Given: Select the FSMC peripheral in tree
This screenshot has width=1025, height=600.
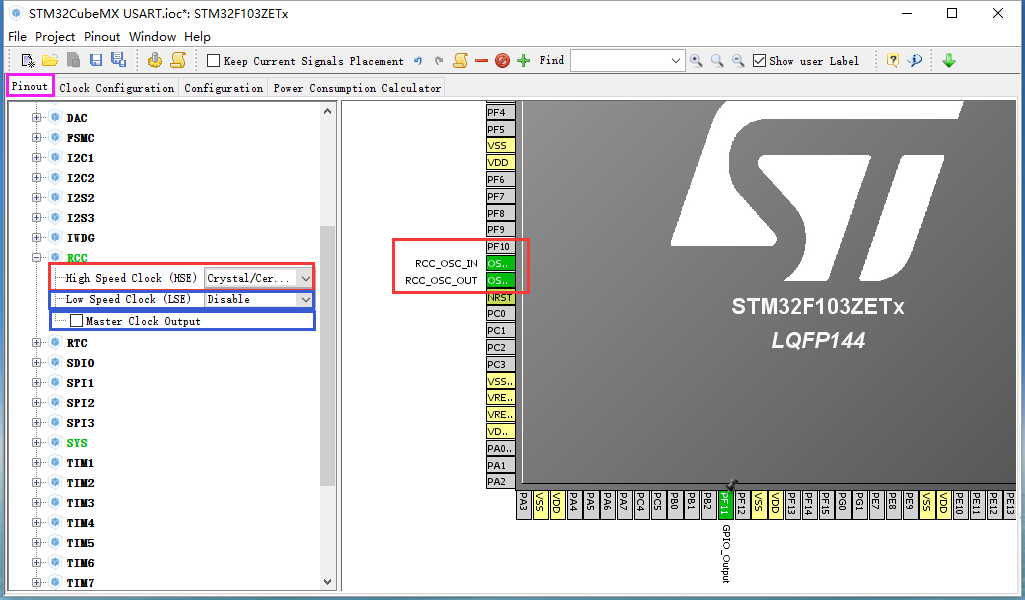Looking at the screenshot, I should point(80,138).
